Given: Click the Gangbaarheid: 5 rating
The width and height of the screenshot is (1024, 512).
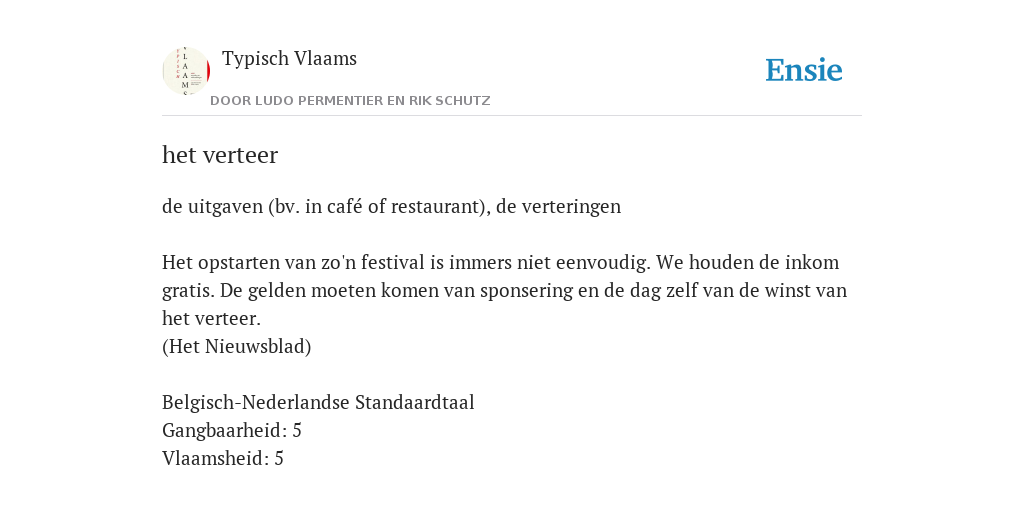Looking at the screenshot, I should (x=232, y=430).
